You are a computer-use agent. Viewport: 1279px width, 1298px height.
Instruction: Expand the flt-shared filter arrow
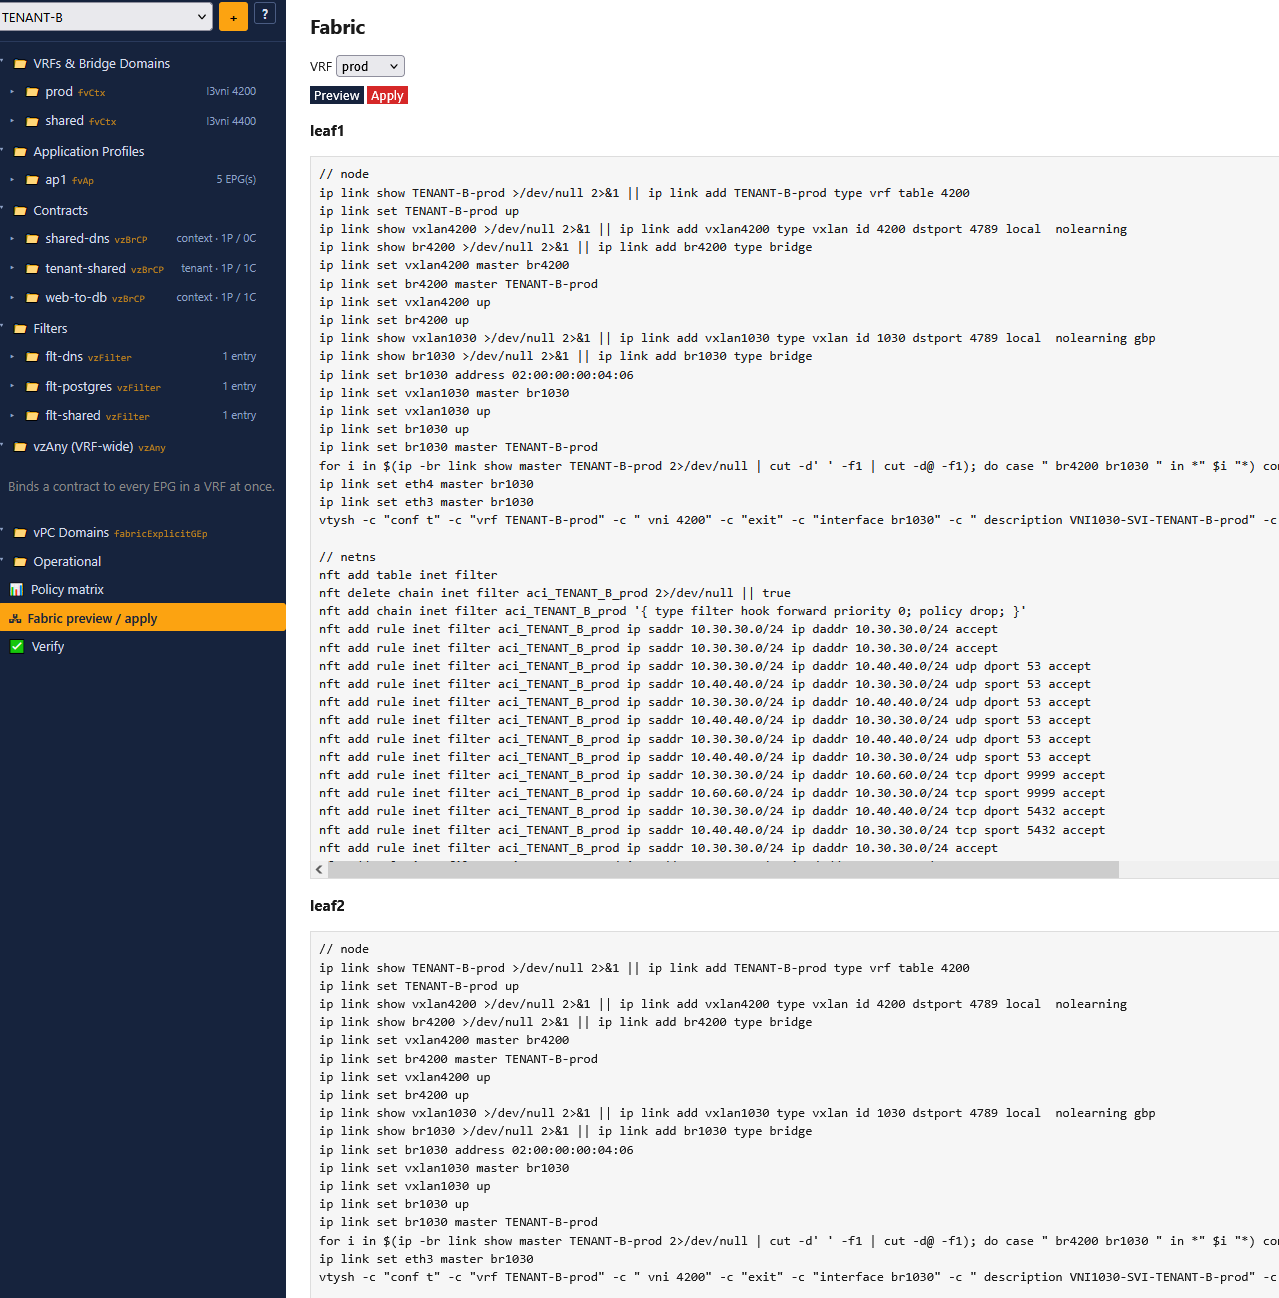[x=12, y=416]
